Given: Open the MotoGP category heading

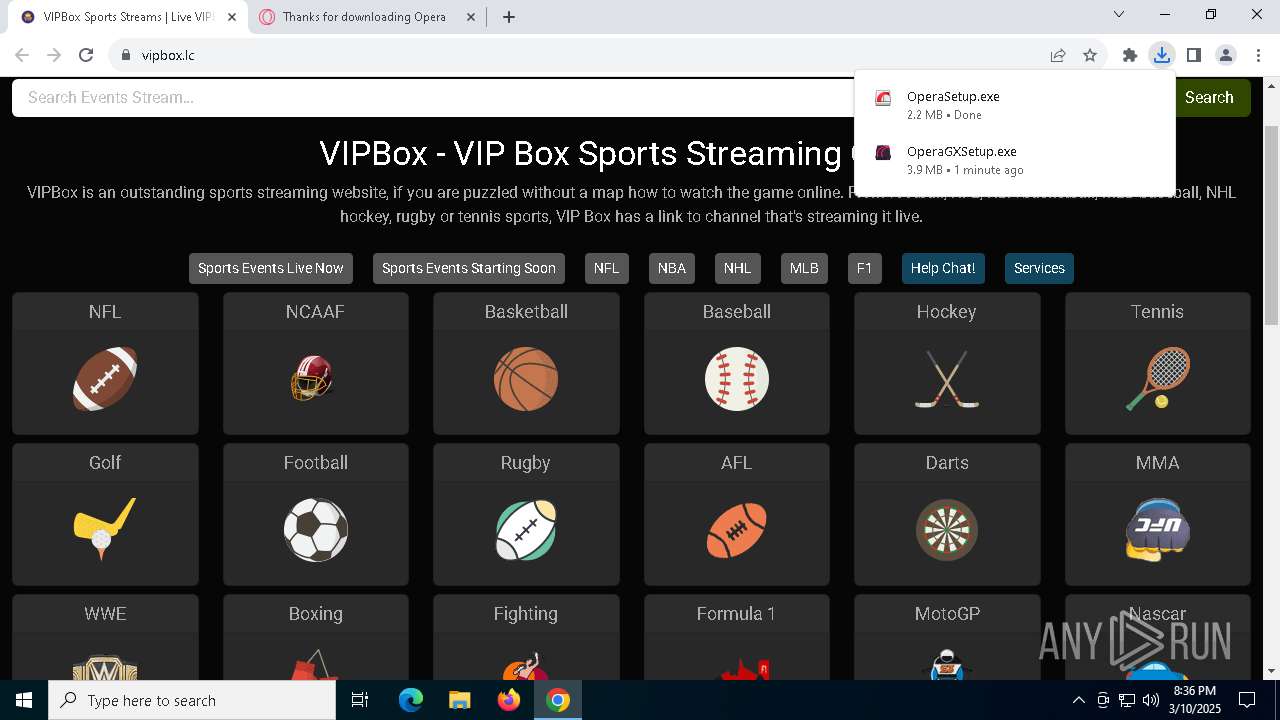Looking at the screenshot, I should coord(947,613).
